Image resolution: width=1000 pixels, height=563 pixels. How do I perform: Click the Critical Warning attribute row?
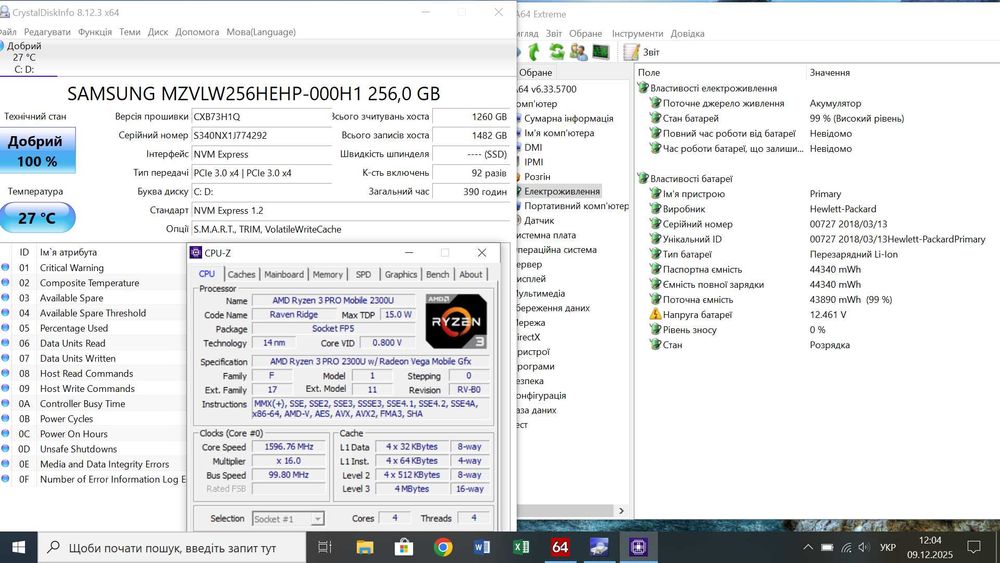(93, 268)
